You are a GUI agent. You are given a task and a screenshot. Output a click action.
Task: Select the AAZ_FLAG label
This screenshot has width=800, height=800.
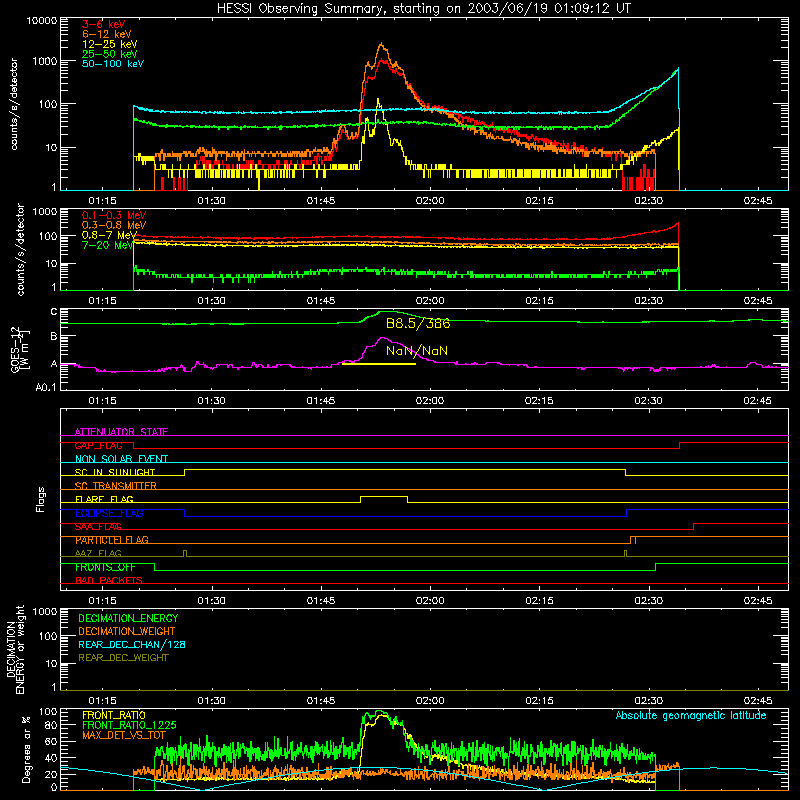point(98,553)
